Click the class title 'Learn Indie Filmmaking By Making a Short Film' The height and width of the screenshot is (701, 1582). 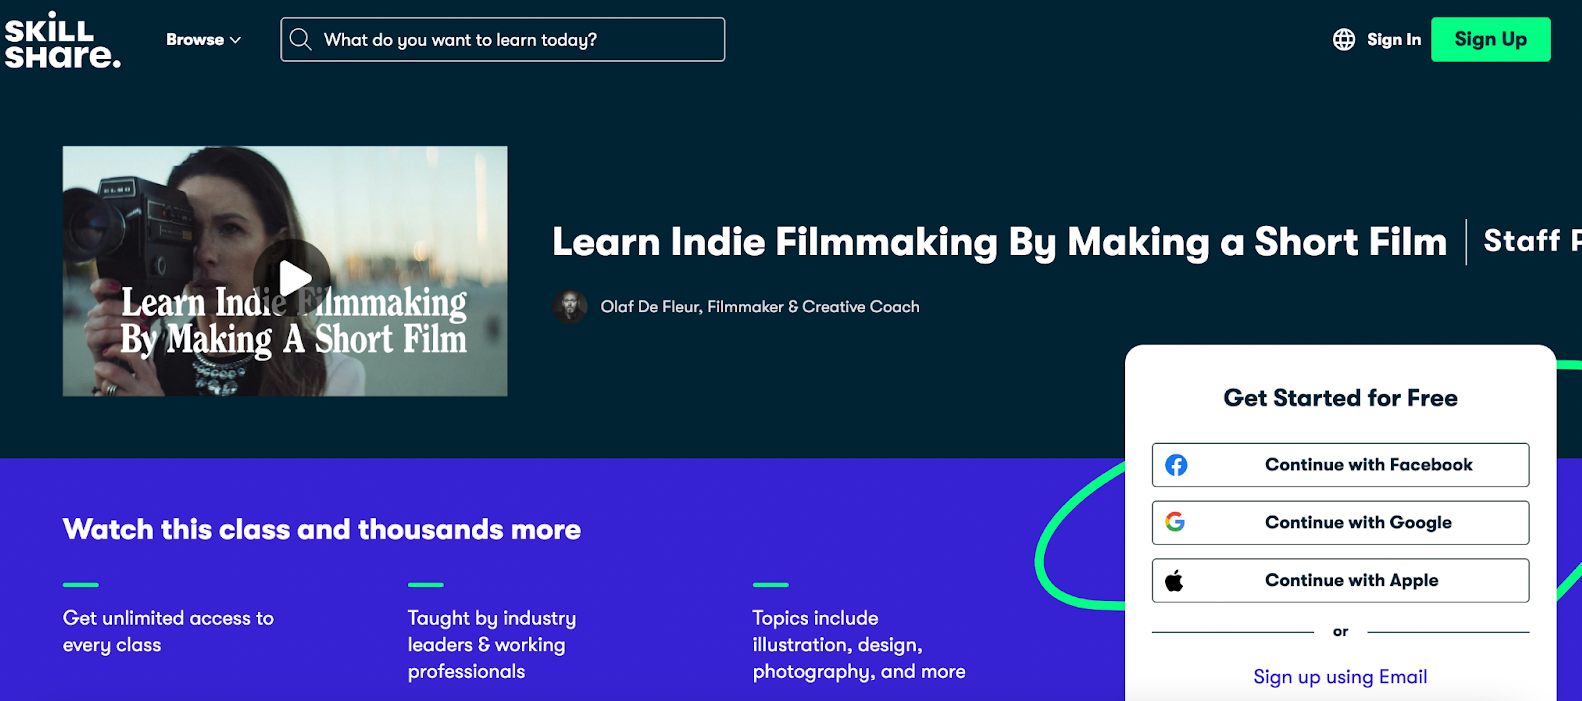pyautogui.click(x=1000, y=242)
